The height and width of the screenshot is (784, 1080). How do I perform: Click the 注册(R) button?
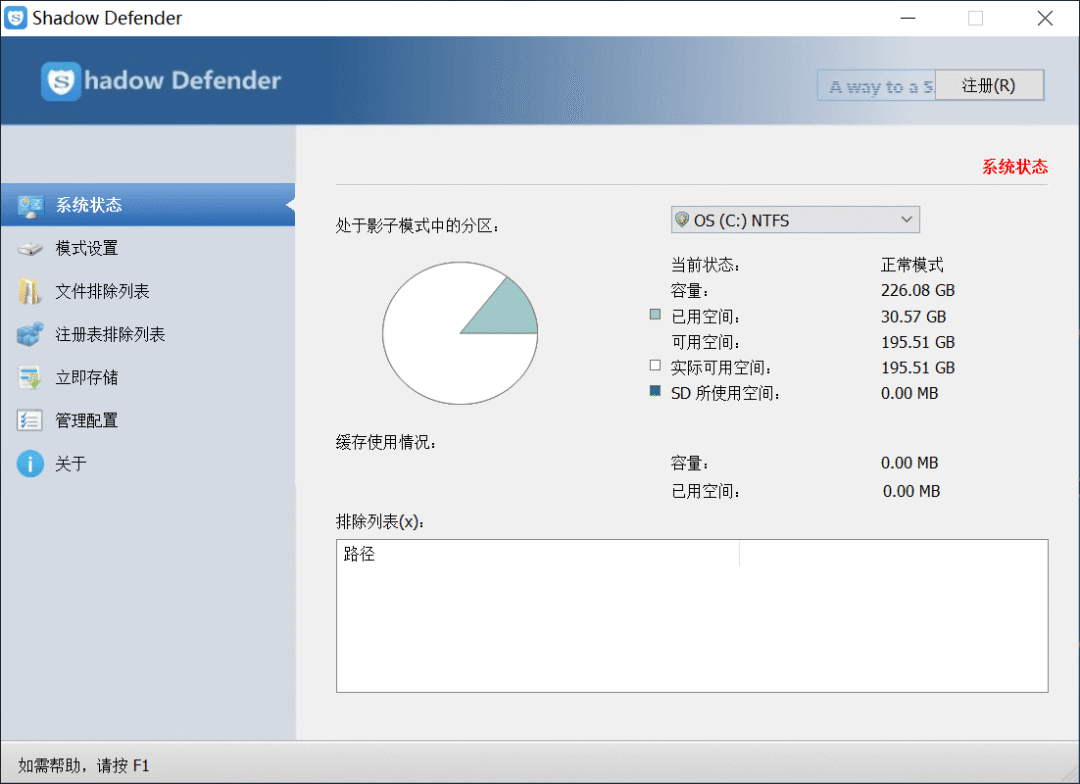[x=989, y=85]
